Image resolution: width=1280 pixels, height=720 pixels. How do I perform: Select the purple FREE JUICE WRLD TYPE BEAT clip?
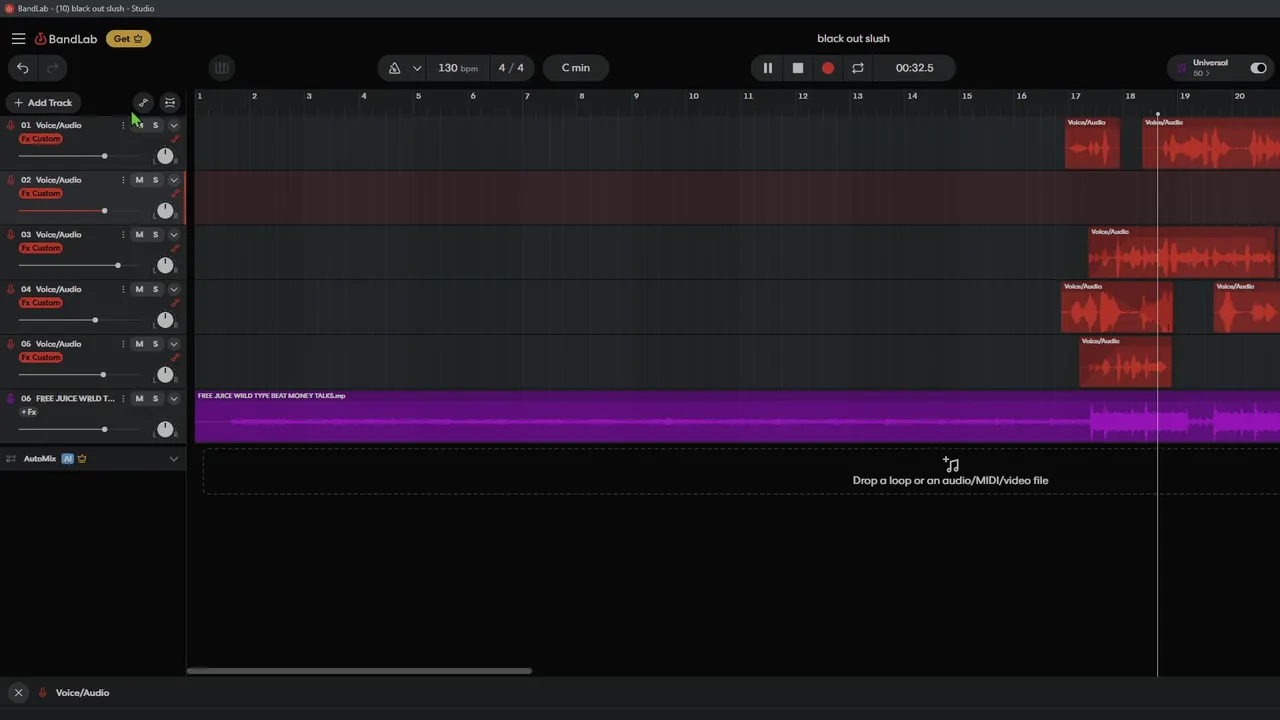click(737, 416)
